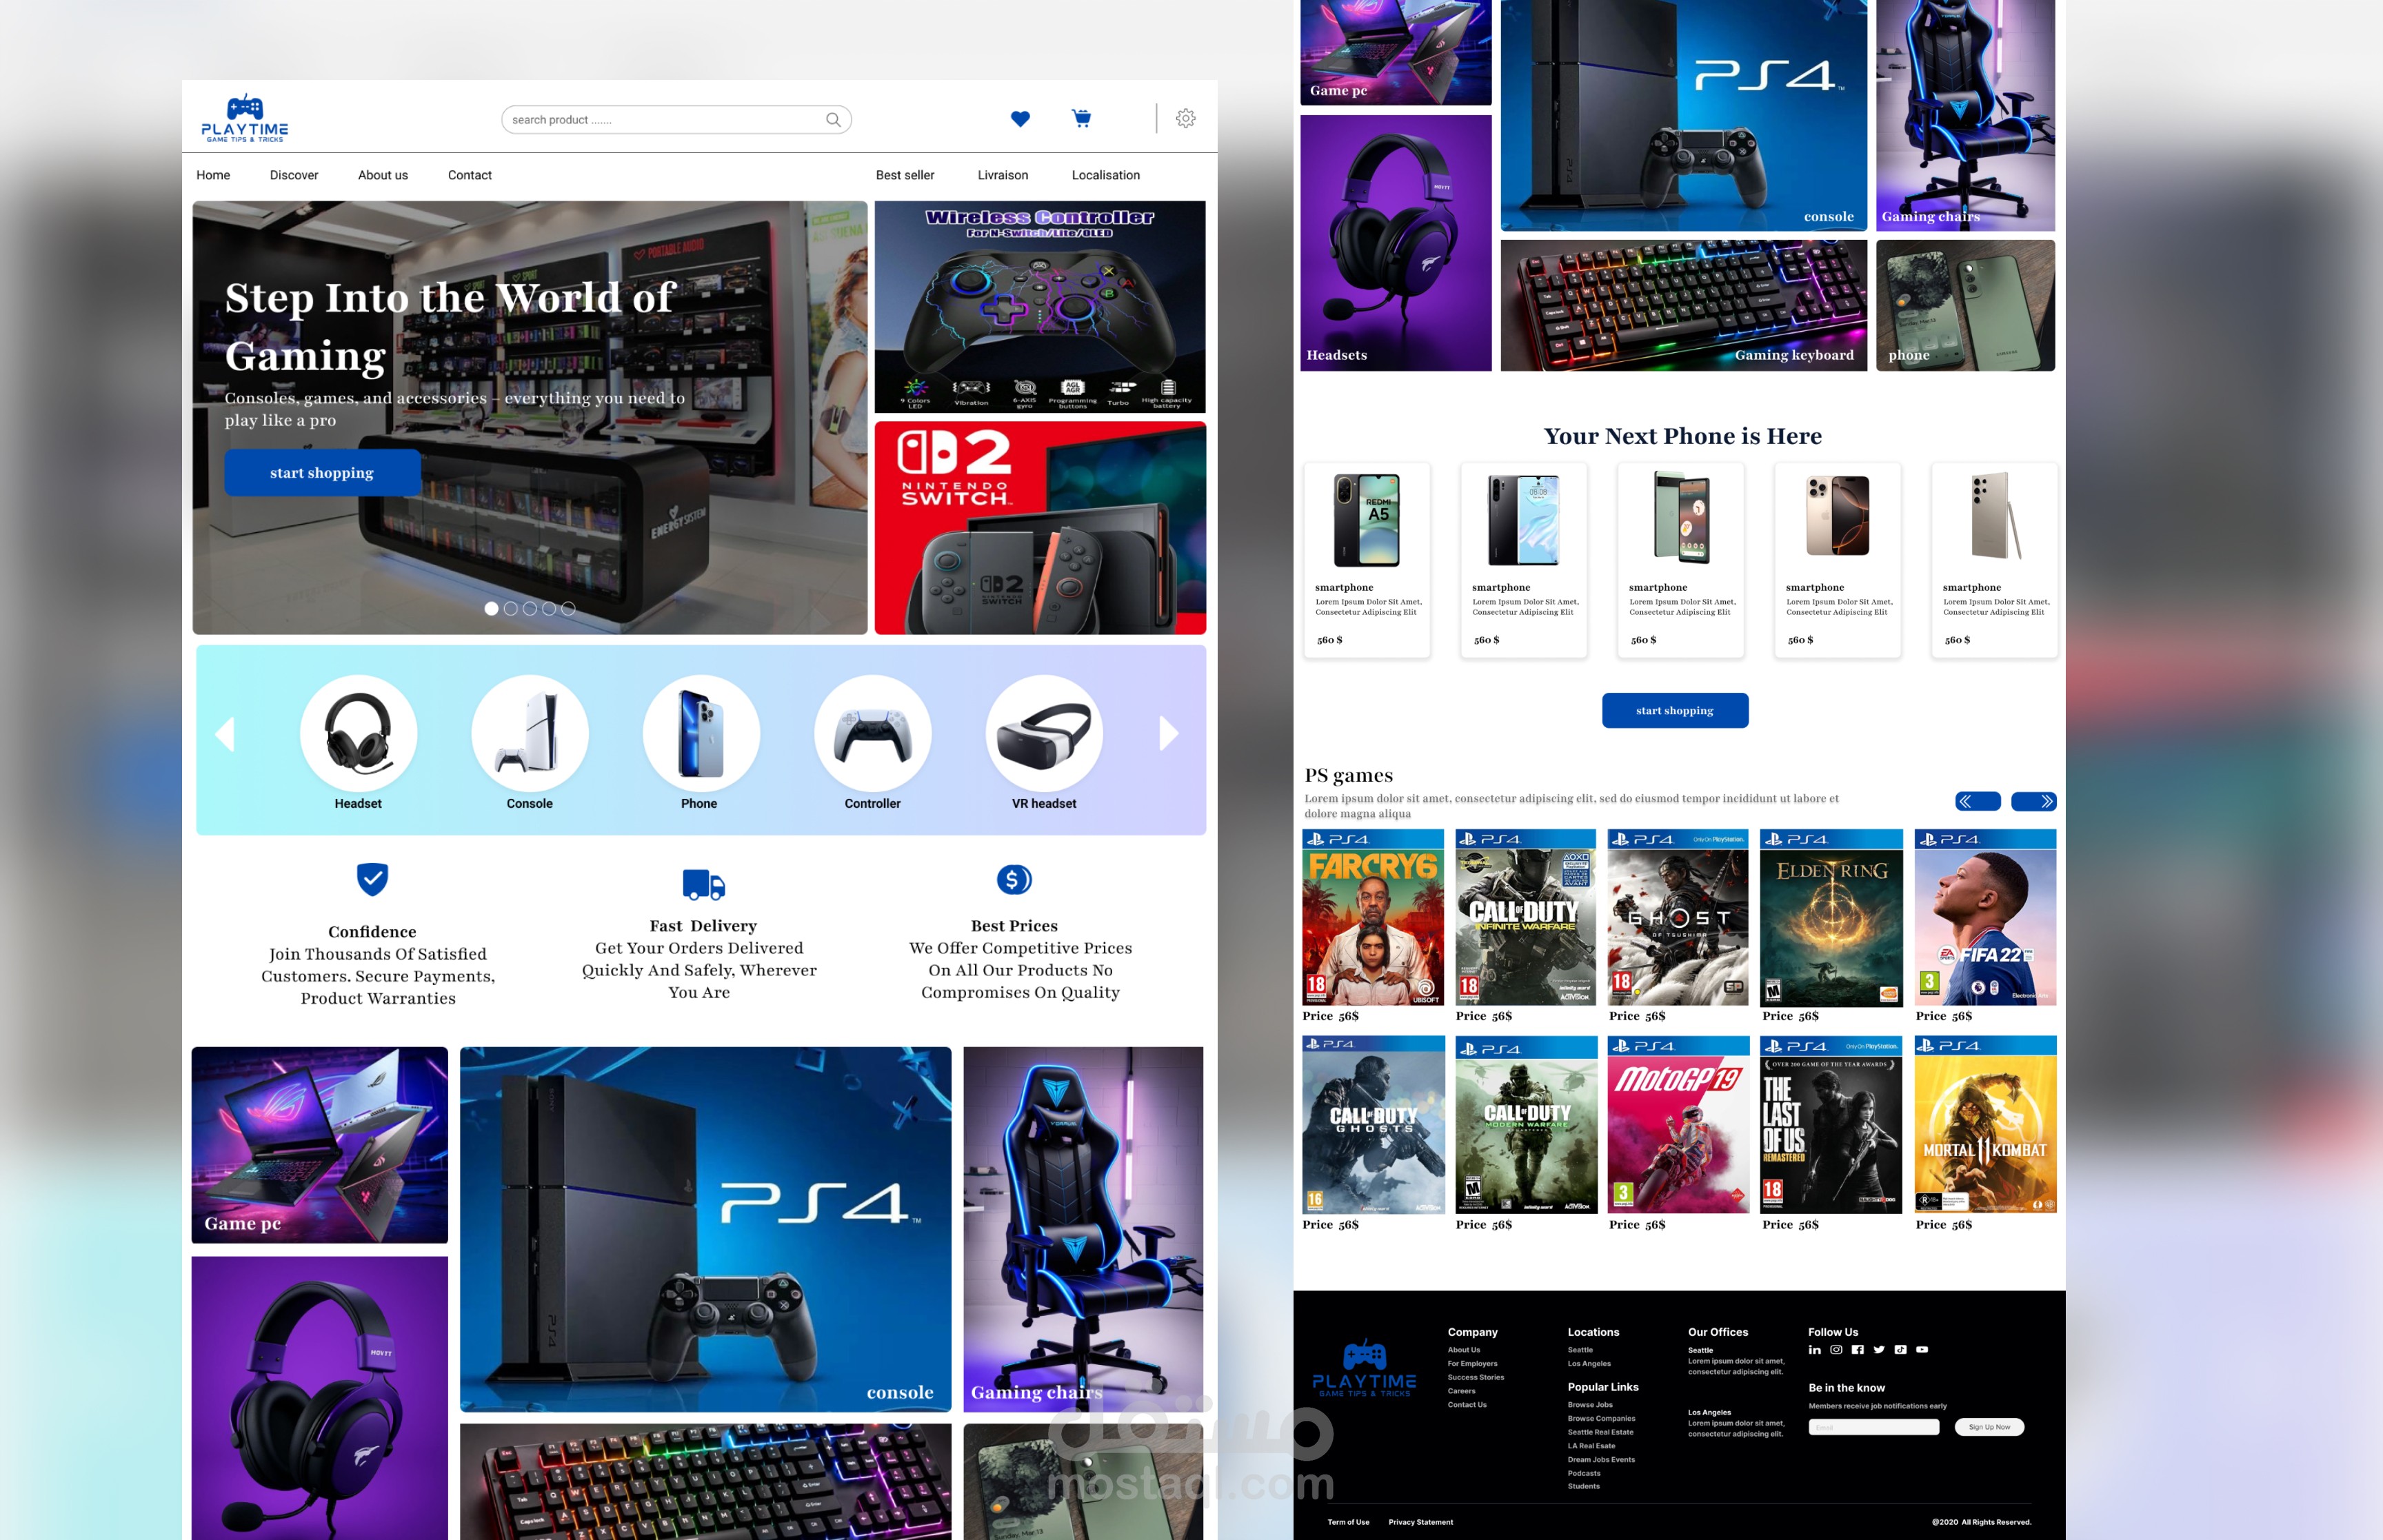Open the Instagram icon under Follow Us
This screenshot has height=1540, width=2383.
tap(1836, 1350)
